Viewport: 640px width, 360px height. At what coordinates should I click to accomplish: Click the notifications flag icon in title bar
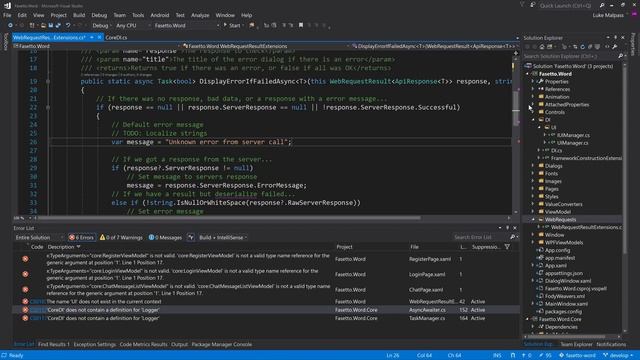(522, 5)
